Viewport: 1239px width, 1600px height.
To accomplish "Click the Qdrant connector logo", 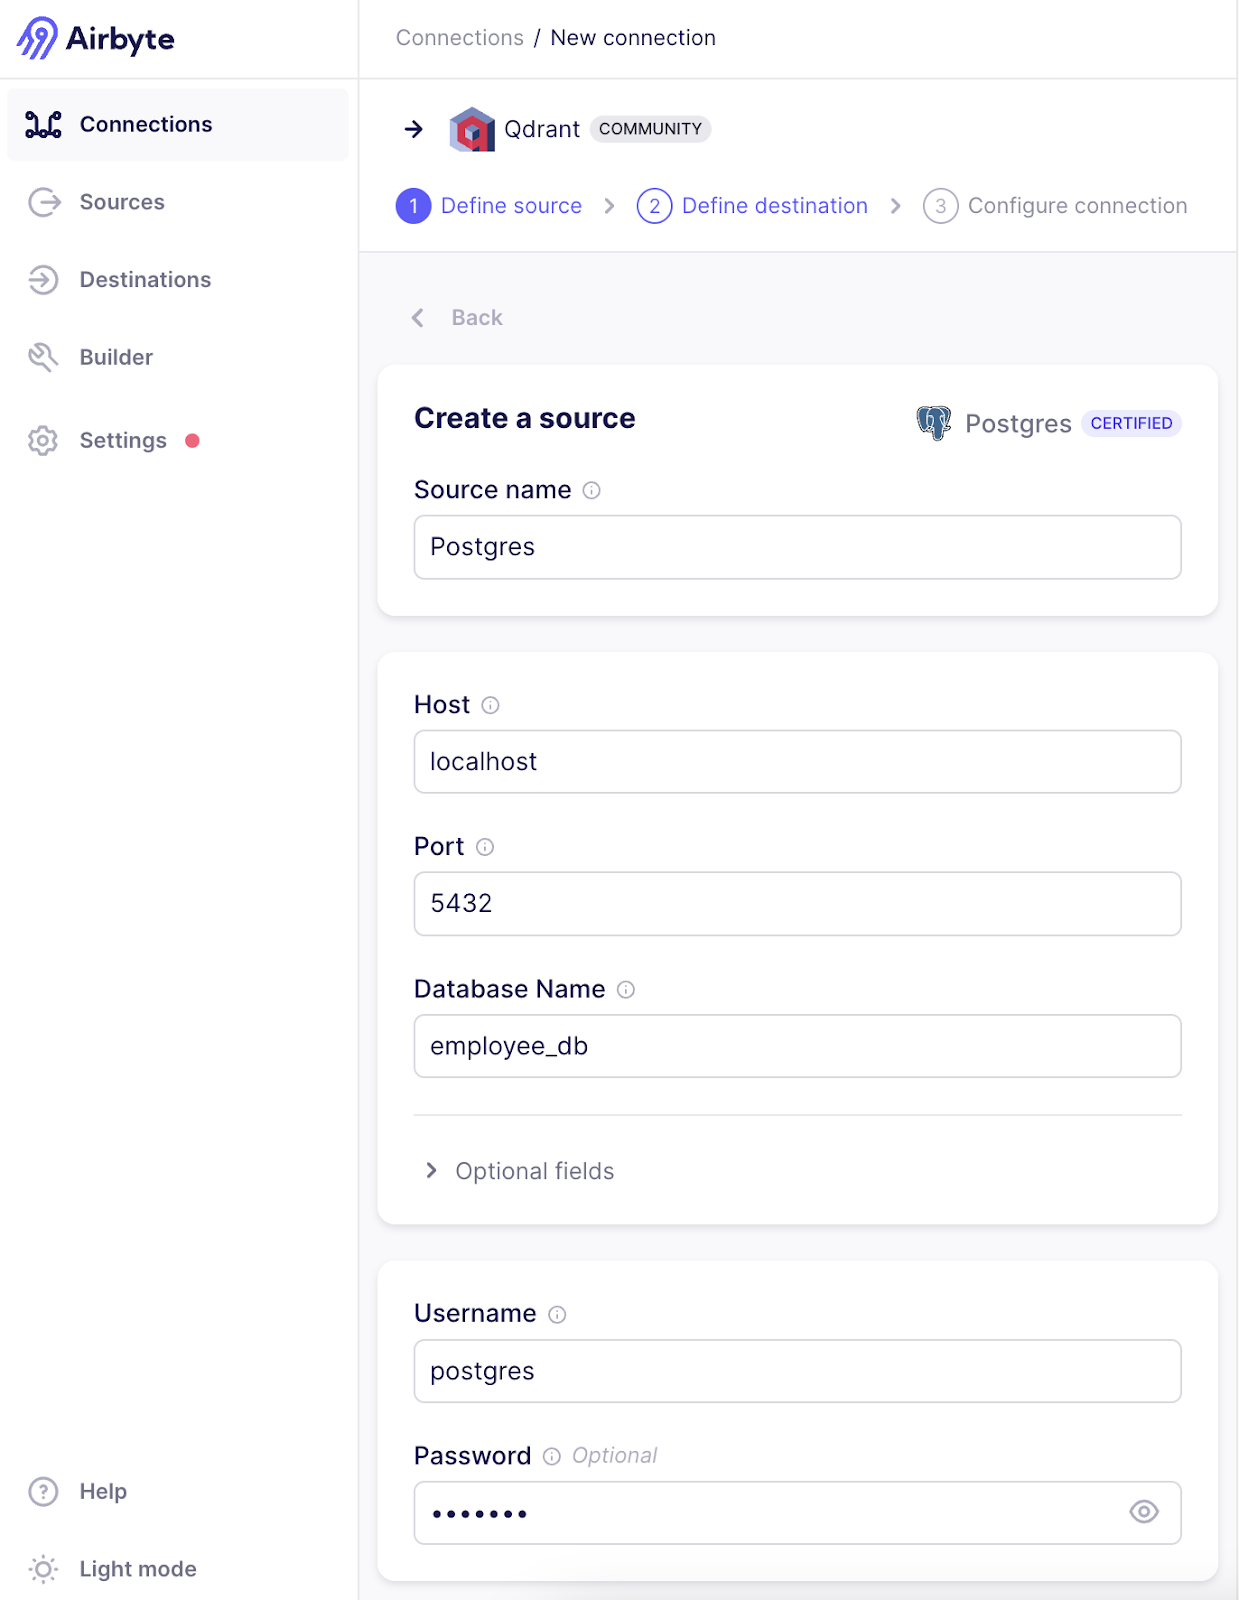I will 472,129.
